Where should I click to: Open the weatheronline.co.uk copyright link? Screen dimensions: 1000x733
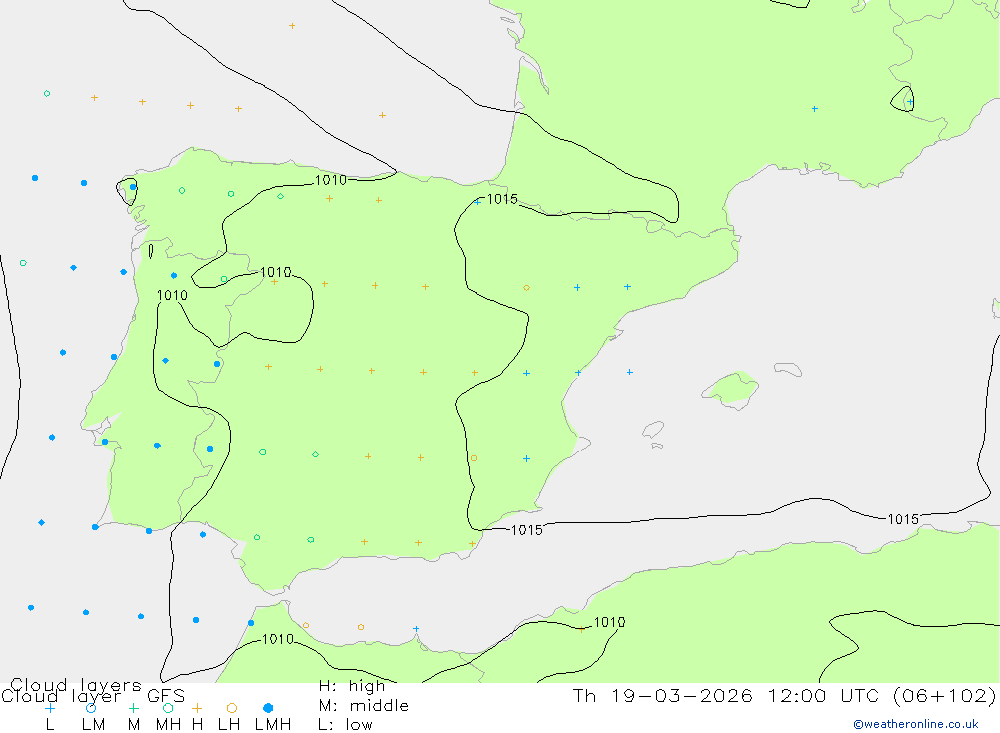tap(916, 724)
